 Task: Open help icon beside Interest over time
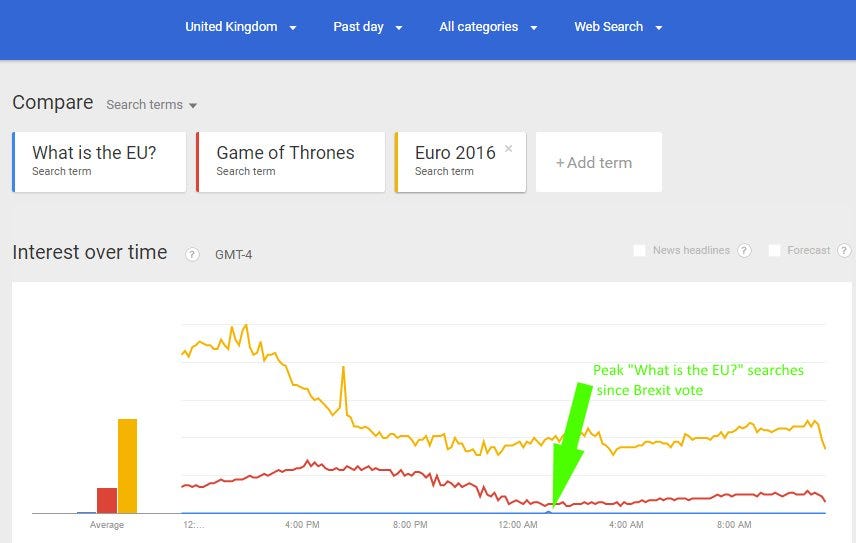pyautogui.click(x=192, y=254)
